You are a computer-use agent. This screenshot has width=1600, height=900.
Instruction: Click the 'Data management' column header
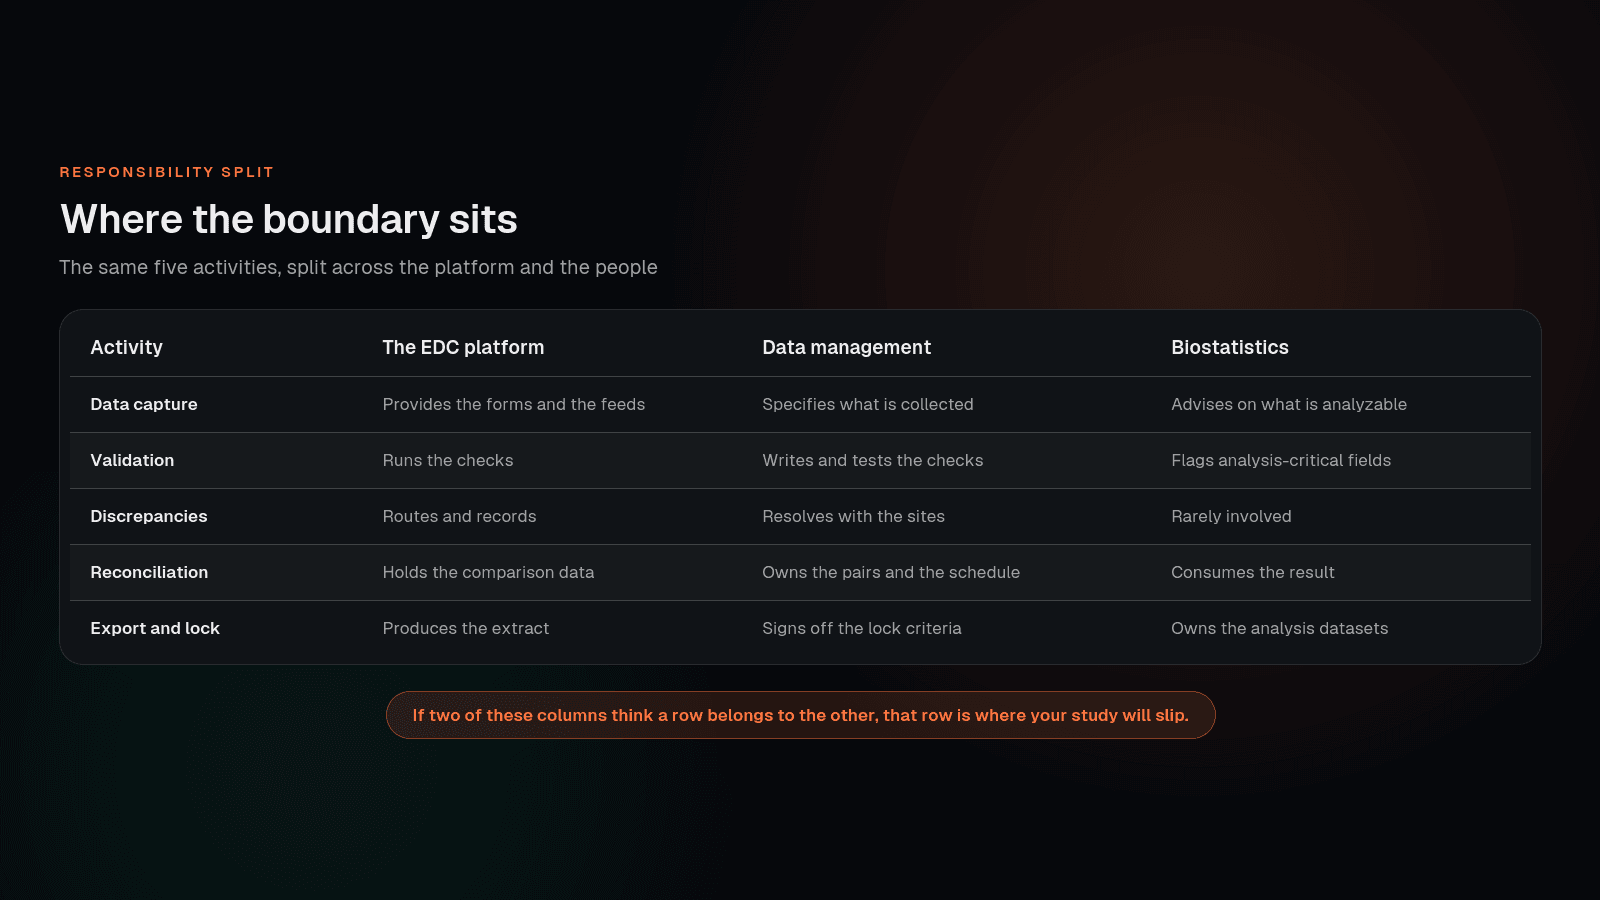click(846, 347)
